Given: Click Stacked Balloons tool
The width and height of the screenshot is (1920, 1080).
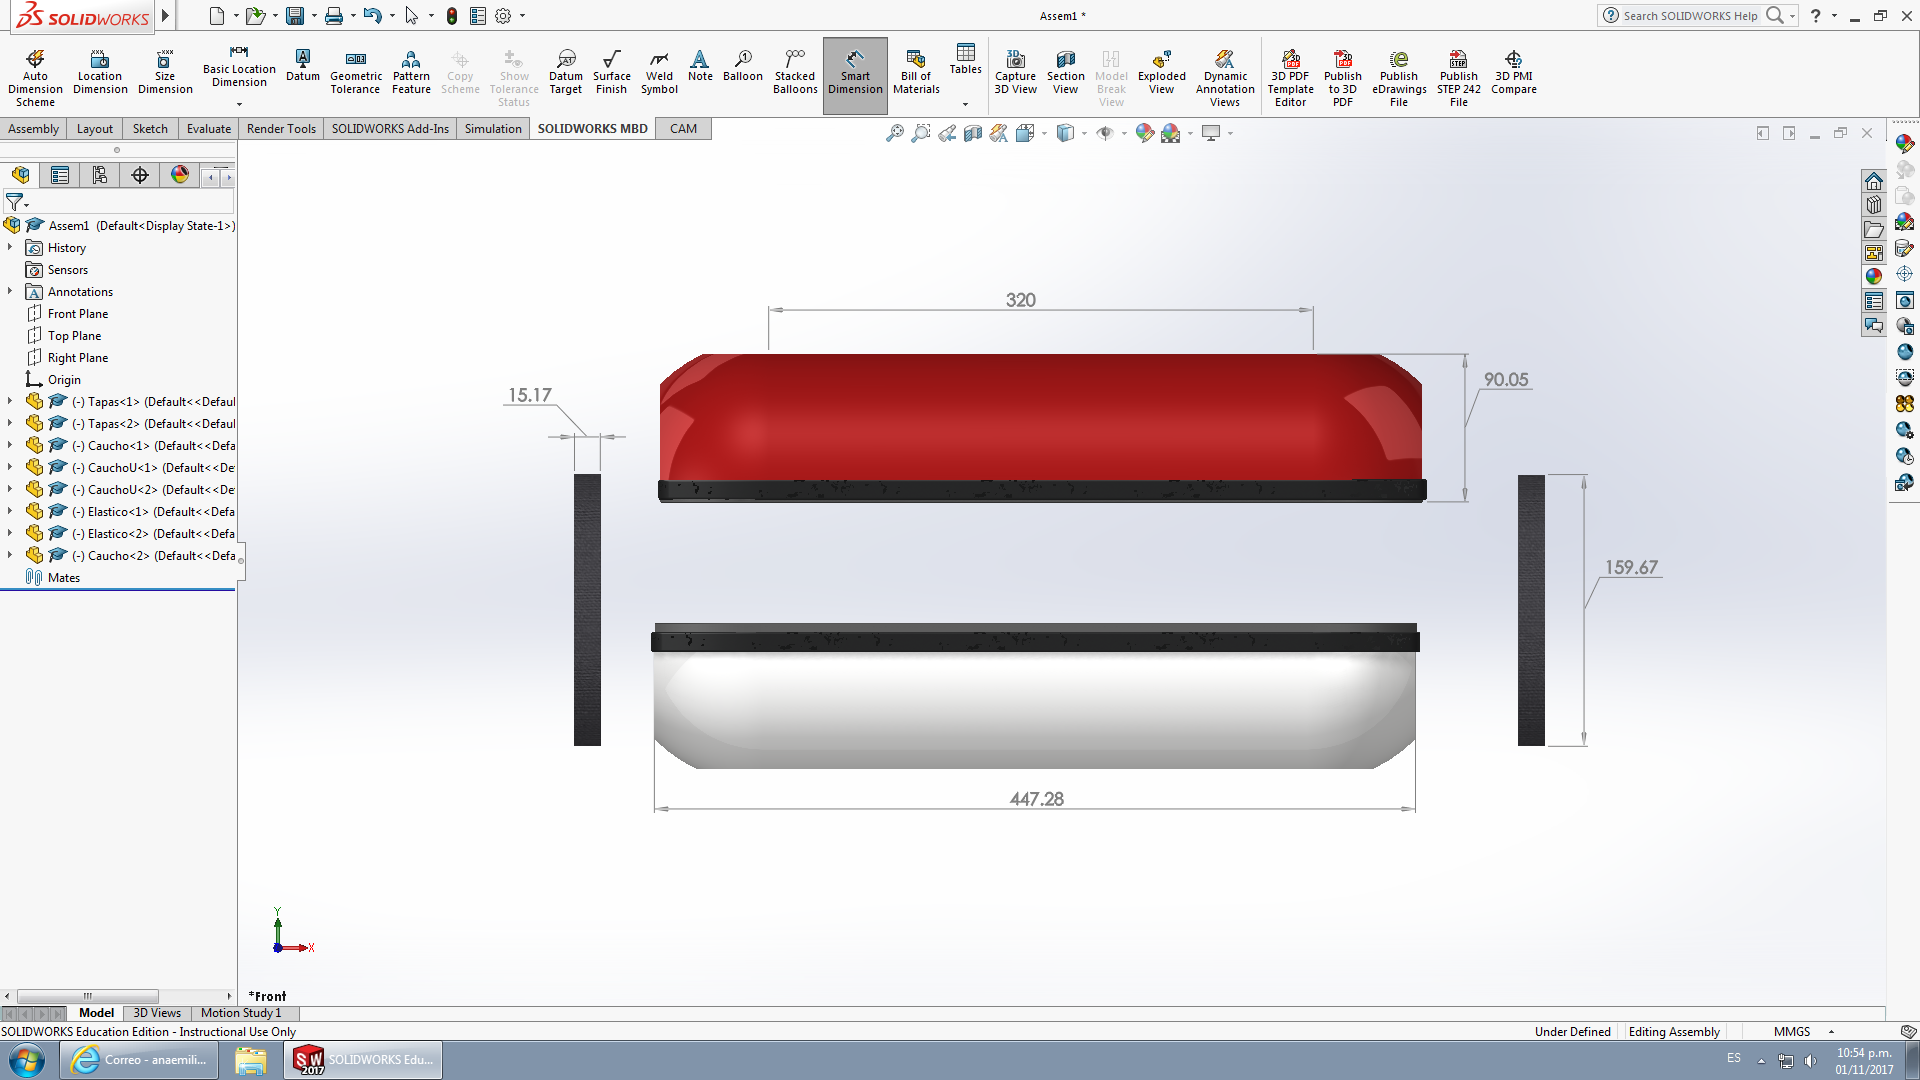Looking at the screenshot, I should [x=795, y=72].
